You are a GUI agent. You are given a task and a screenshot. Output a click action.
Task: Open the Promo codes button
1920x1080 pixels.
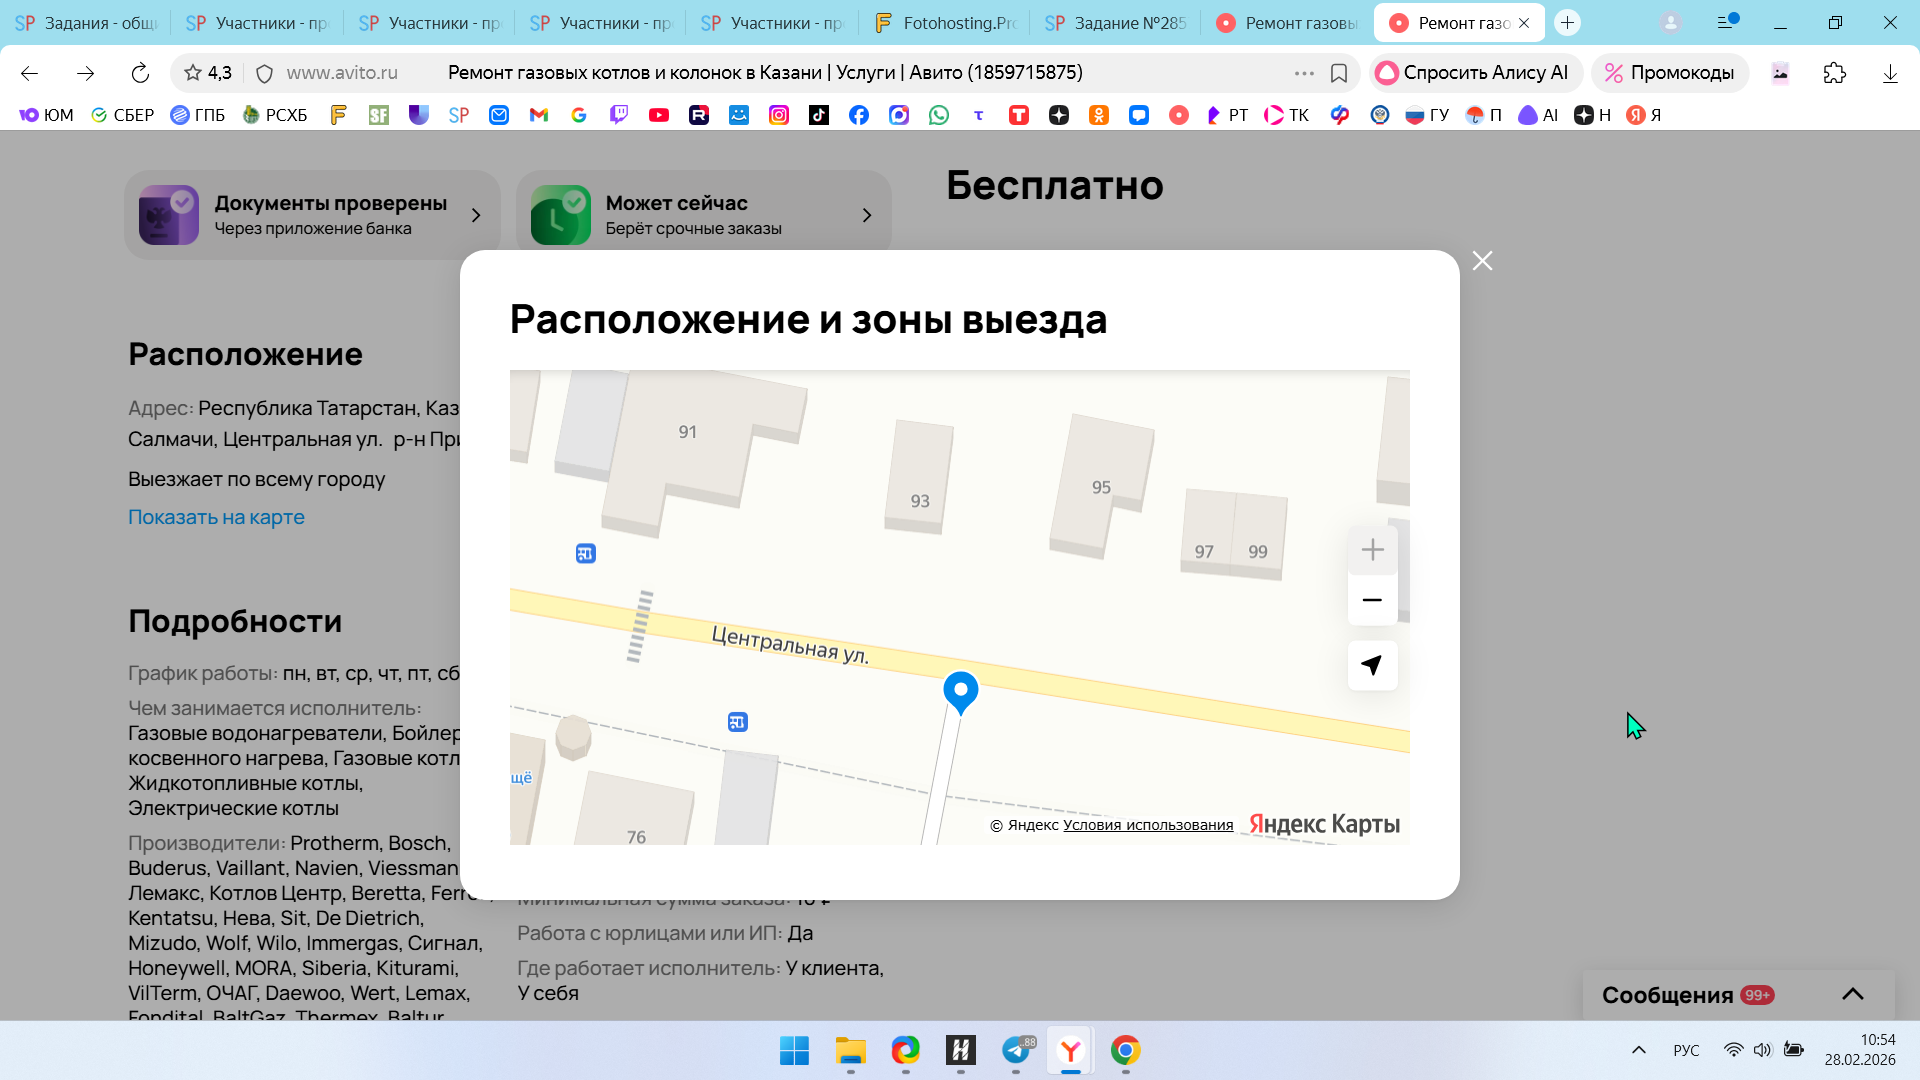[1669, 73]
